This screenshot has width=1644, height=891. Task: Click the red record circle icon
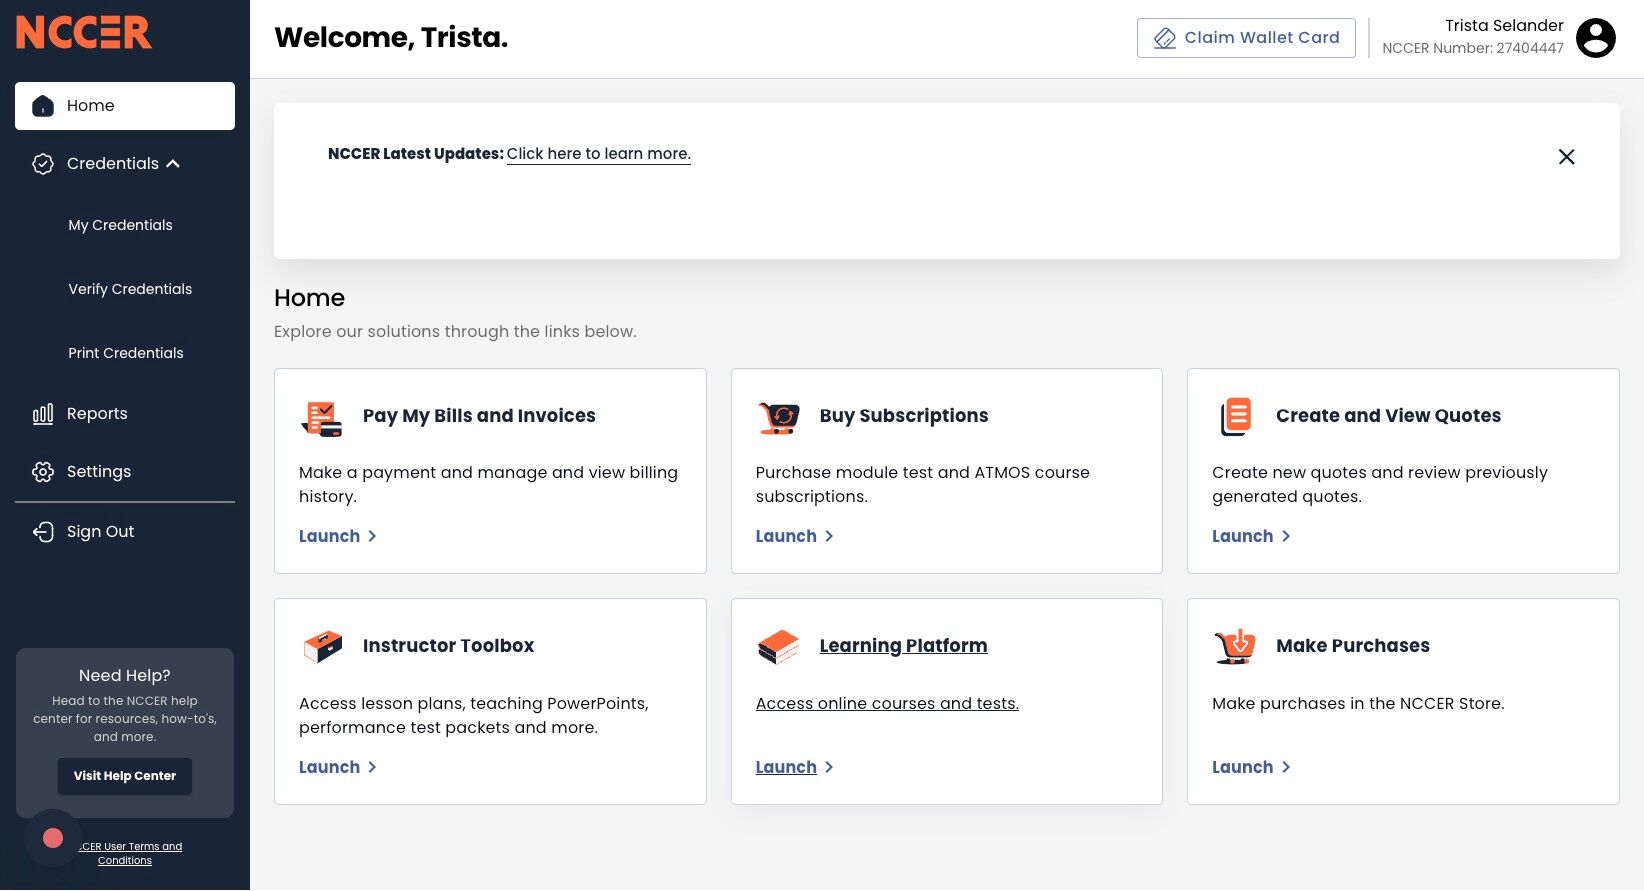[x=53, y=838]
